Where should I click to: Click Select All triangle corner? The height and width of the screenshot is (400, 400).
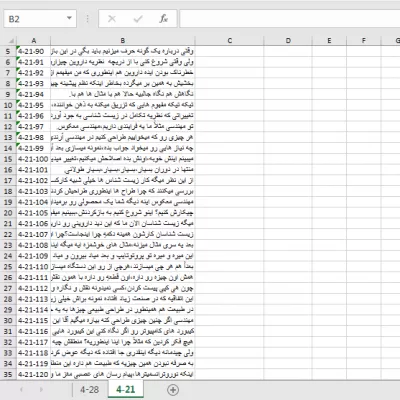(11, 41)
